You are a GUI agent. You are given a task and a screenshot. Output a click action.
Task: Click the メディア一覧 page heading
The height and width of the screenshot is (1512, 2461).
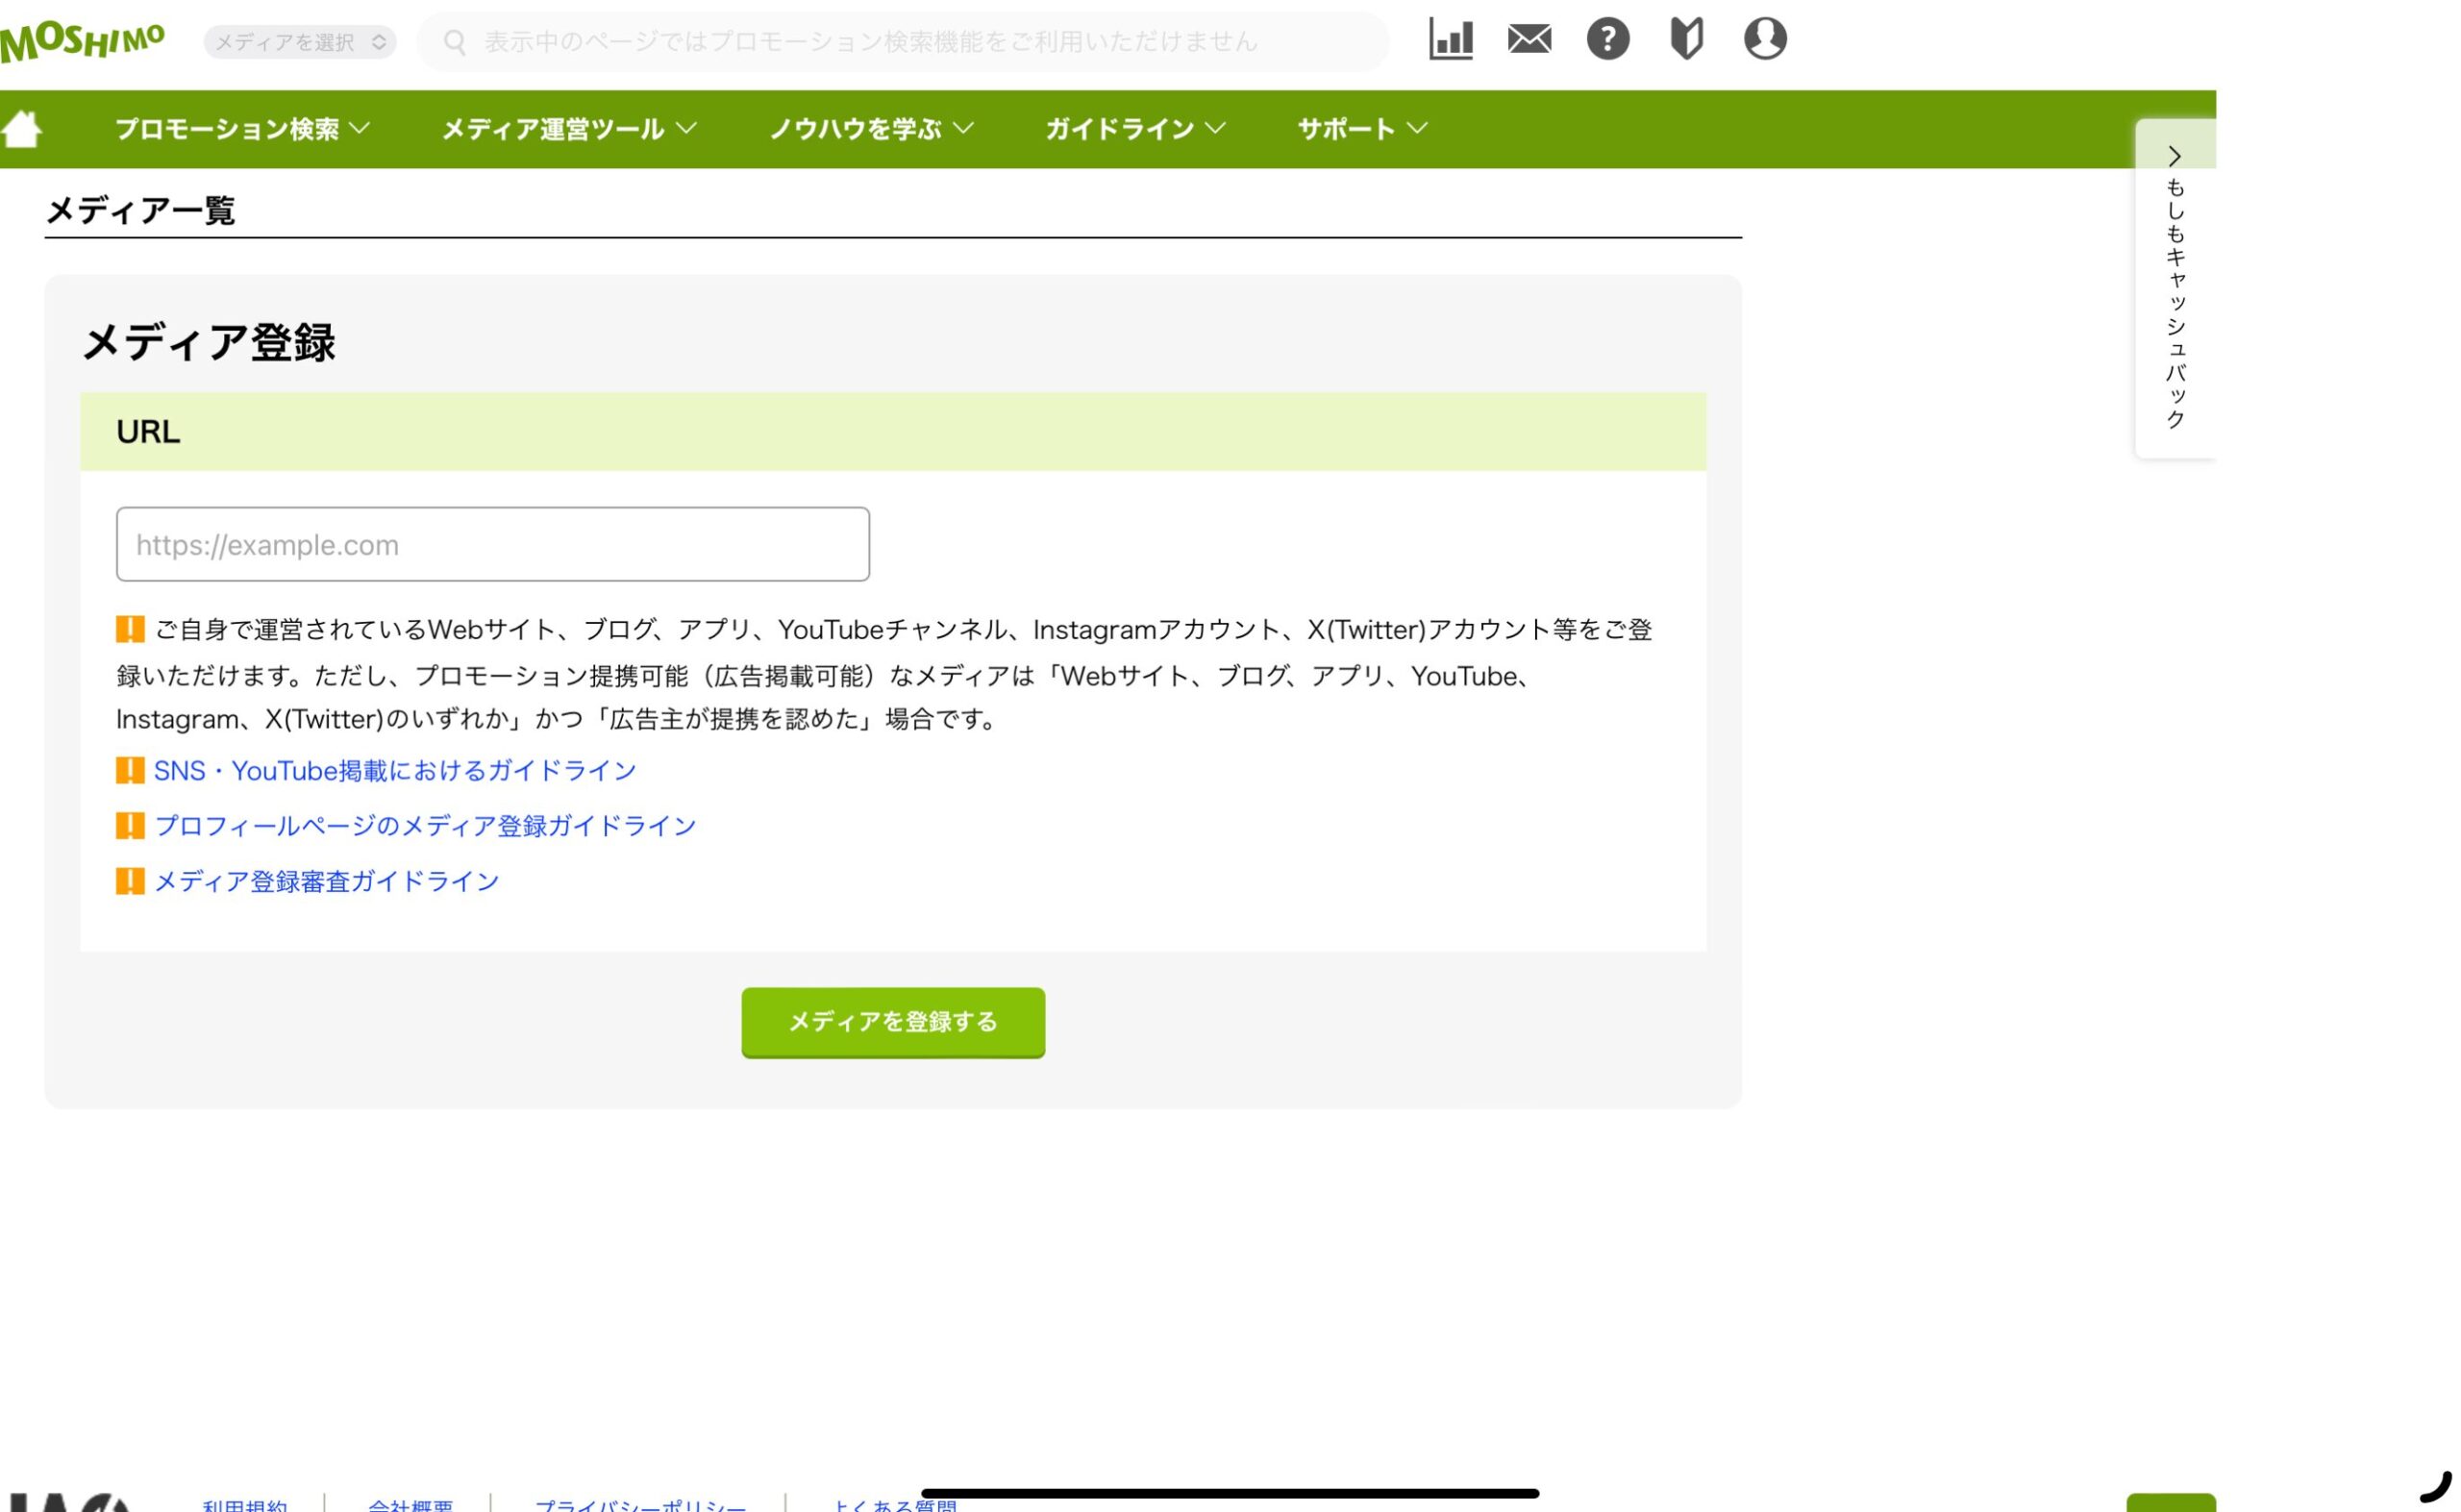(x=140, y=210)
